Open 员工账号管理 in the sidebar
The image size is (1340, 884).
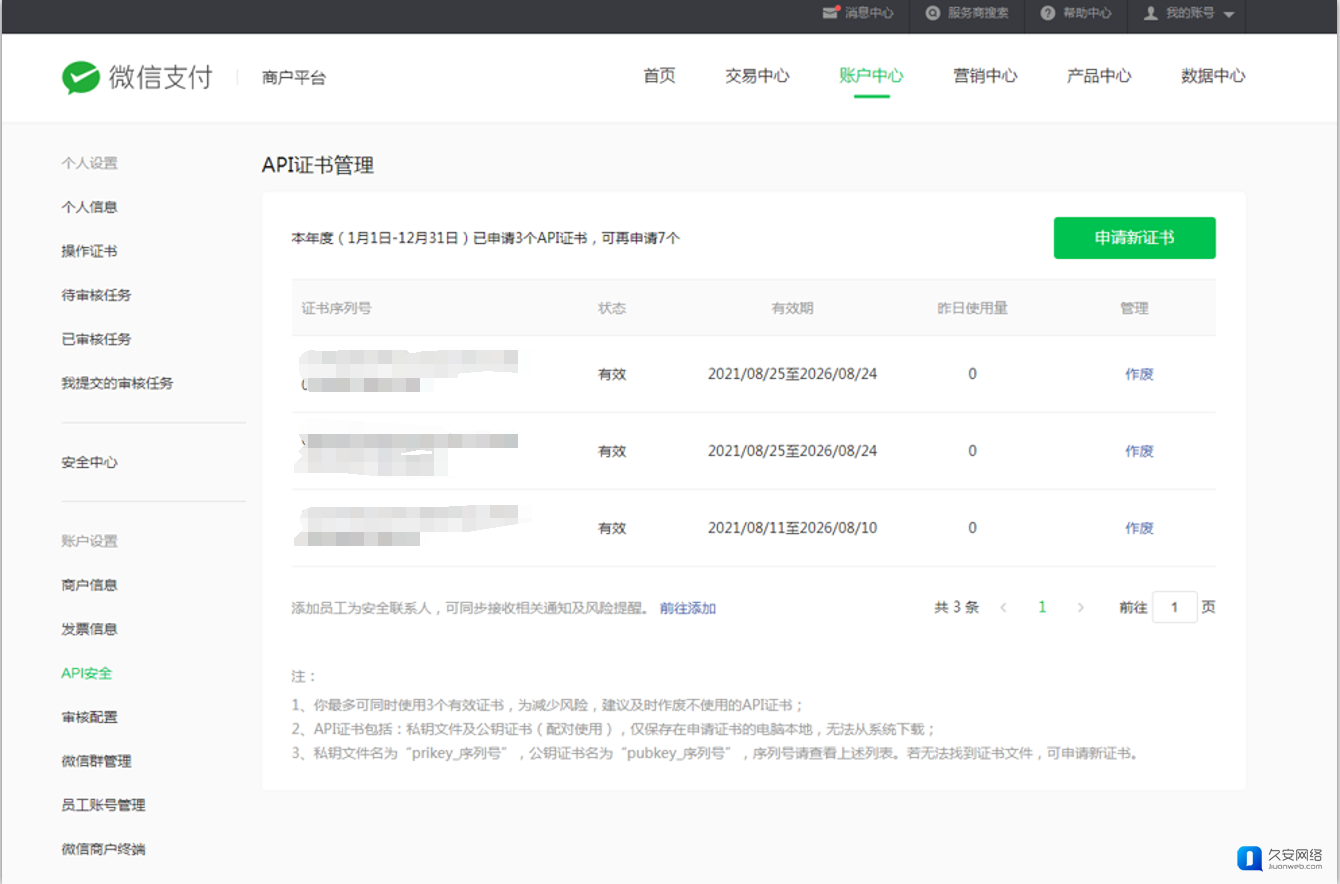tap(103, 805)
